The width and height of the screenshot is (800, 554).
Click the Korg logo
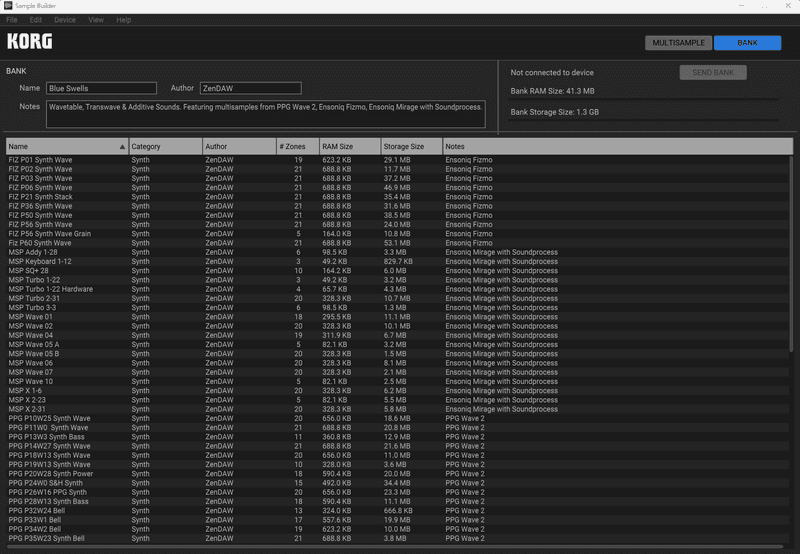tap(30, 41)
